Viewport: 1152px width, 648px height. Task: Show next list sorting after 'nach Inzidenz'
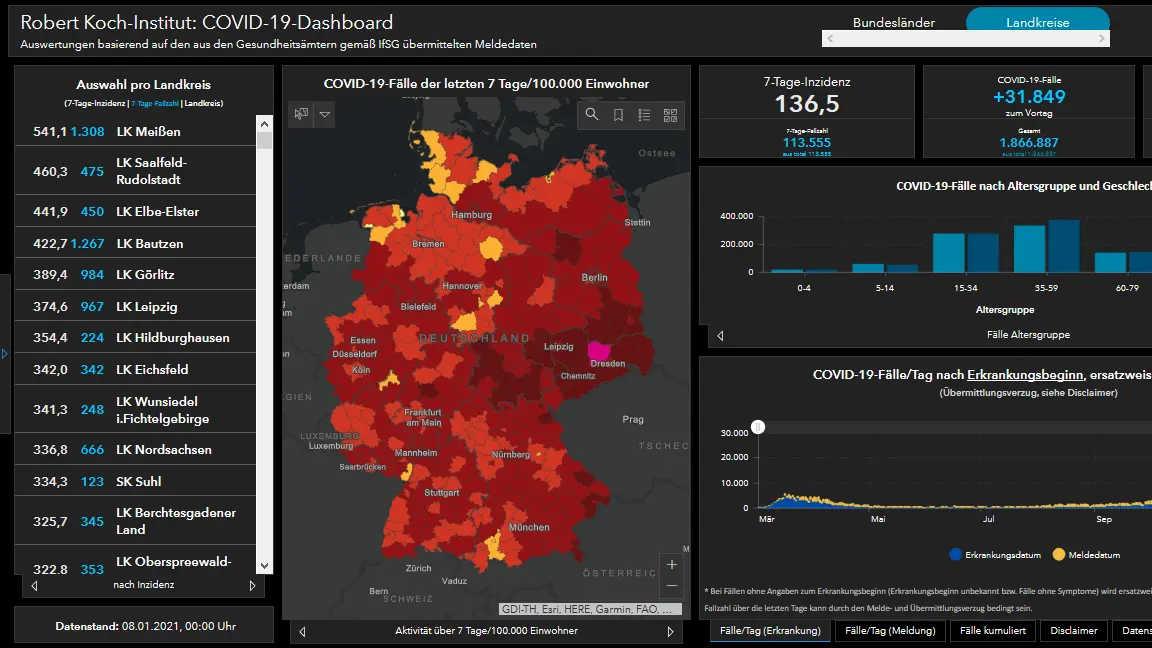252,586
